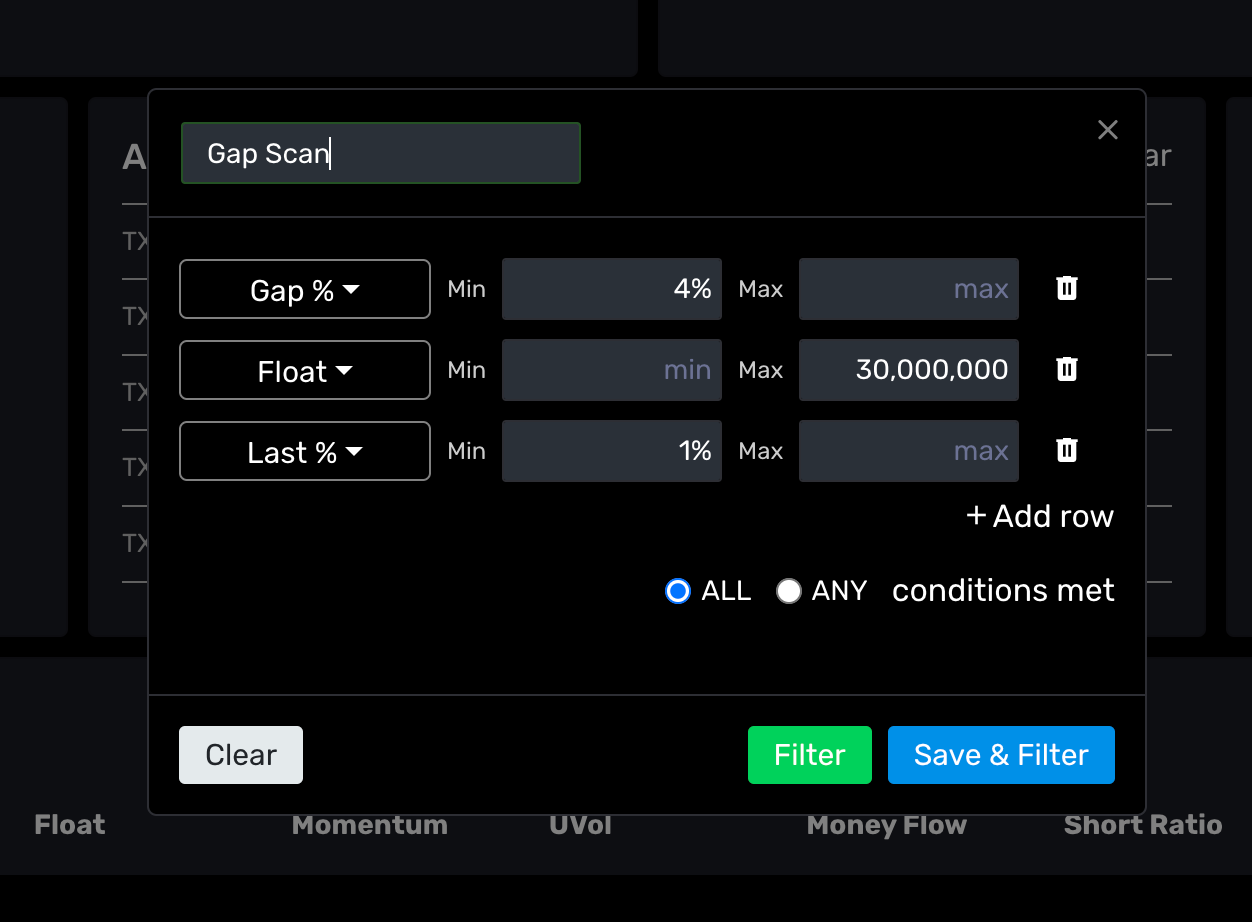Viewport: 1252px width, 922px height.
Task: Edit the Gap Scan name field
Action: (380, 153)
